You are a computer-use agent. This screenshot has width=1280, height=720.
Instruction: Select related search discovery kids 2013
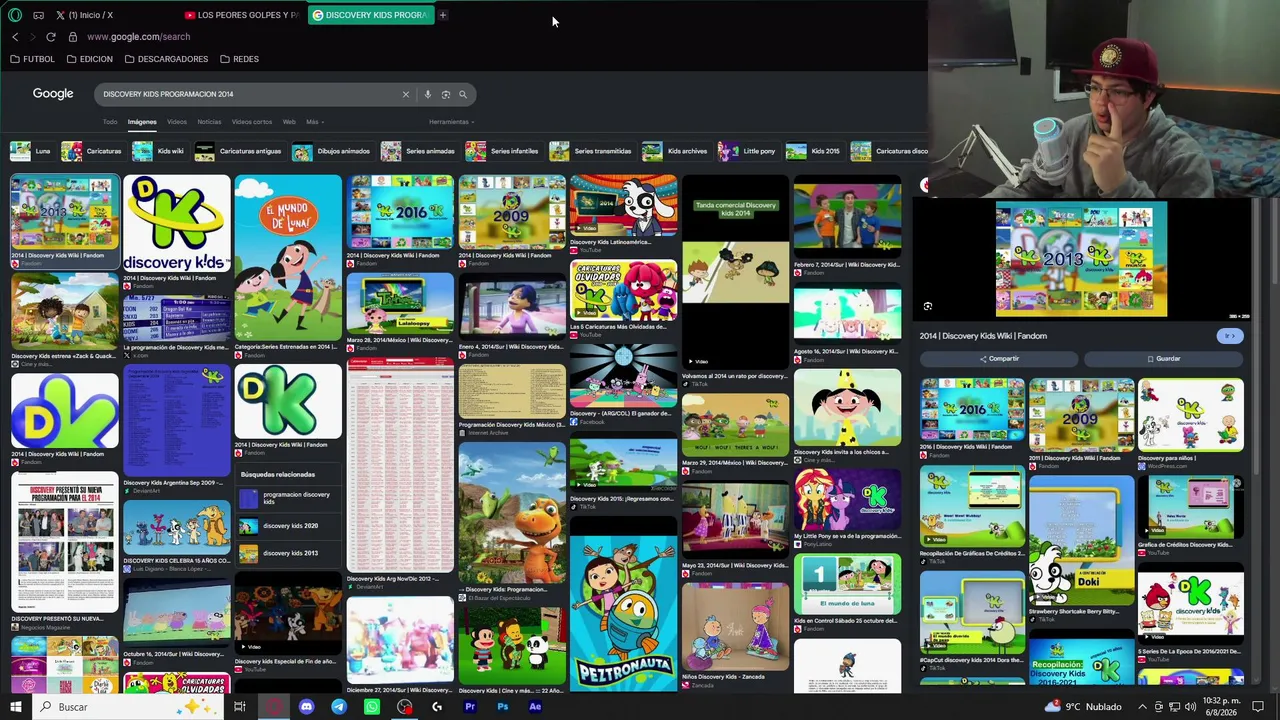289,553
